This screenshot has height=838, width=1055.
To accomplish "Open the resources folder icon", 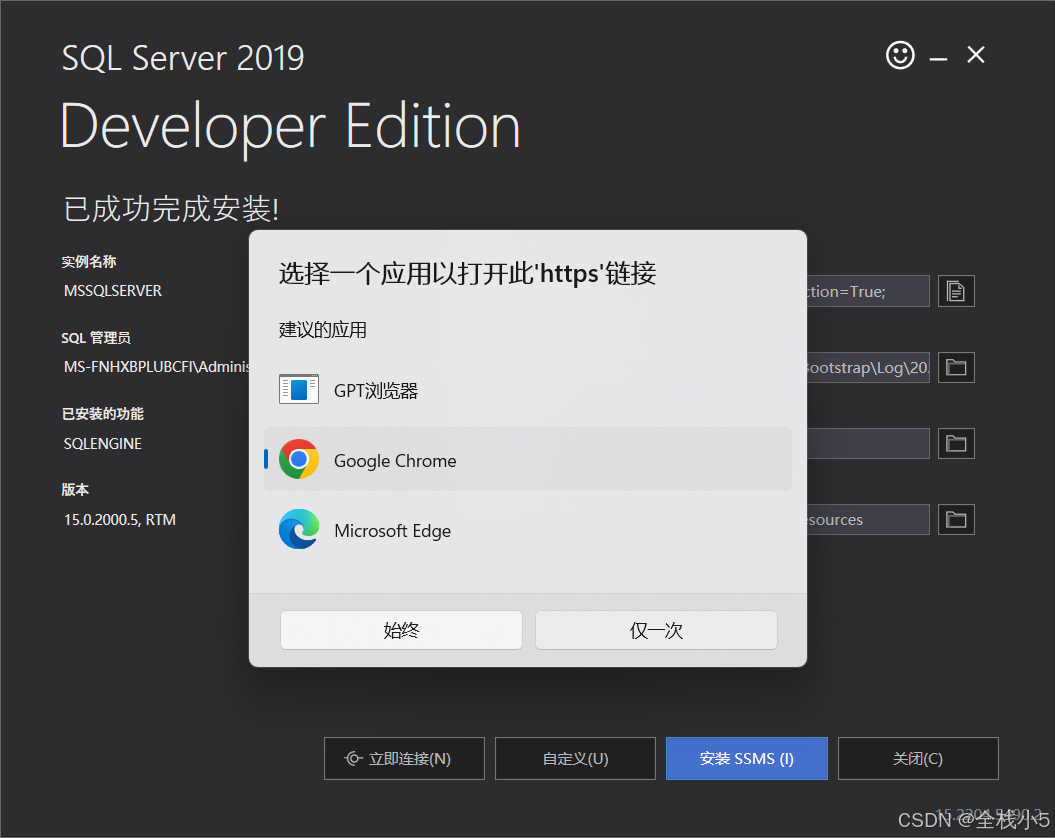I will pyautogui.click(x=955, y=519).
